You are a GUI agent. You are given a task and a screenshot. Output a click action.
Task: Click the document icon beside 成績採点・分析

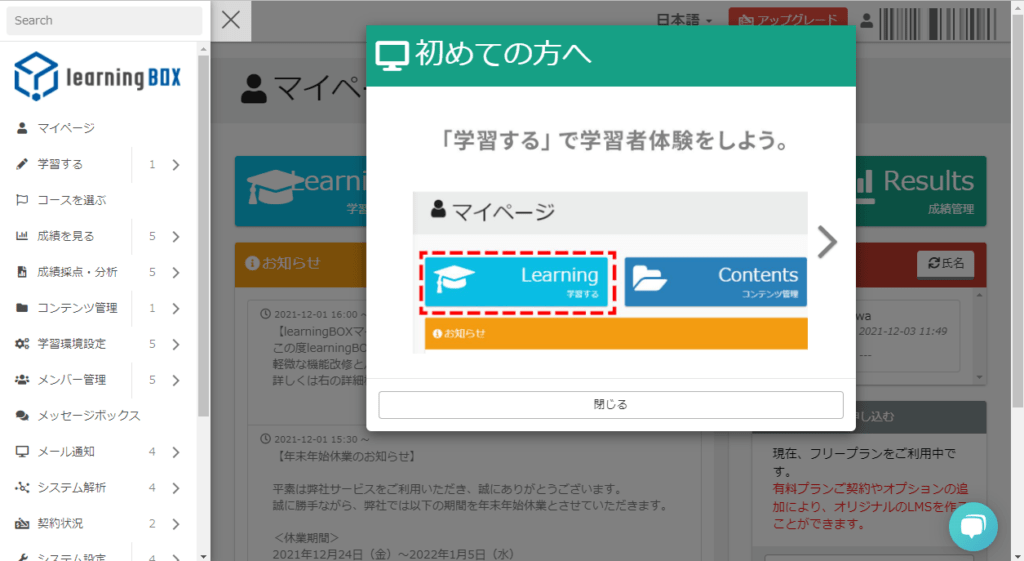pyautogui.click(x=22, y=272)
